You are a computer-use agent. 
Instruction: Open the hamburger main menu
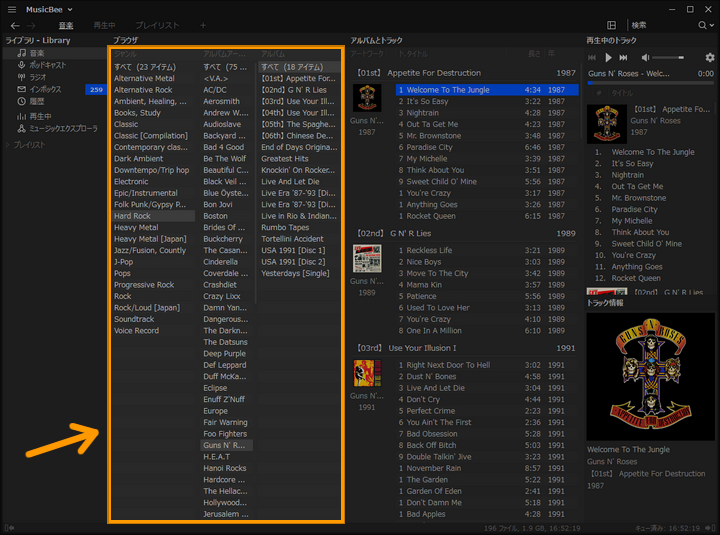[x=12, y=9]
